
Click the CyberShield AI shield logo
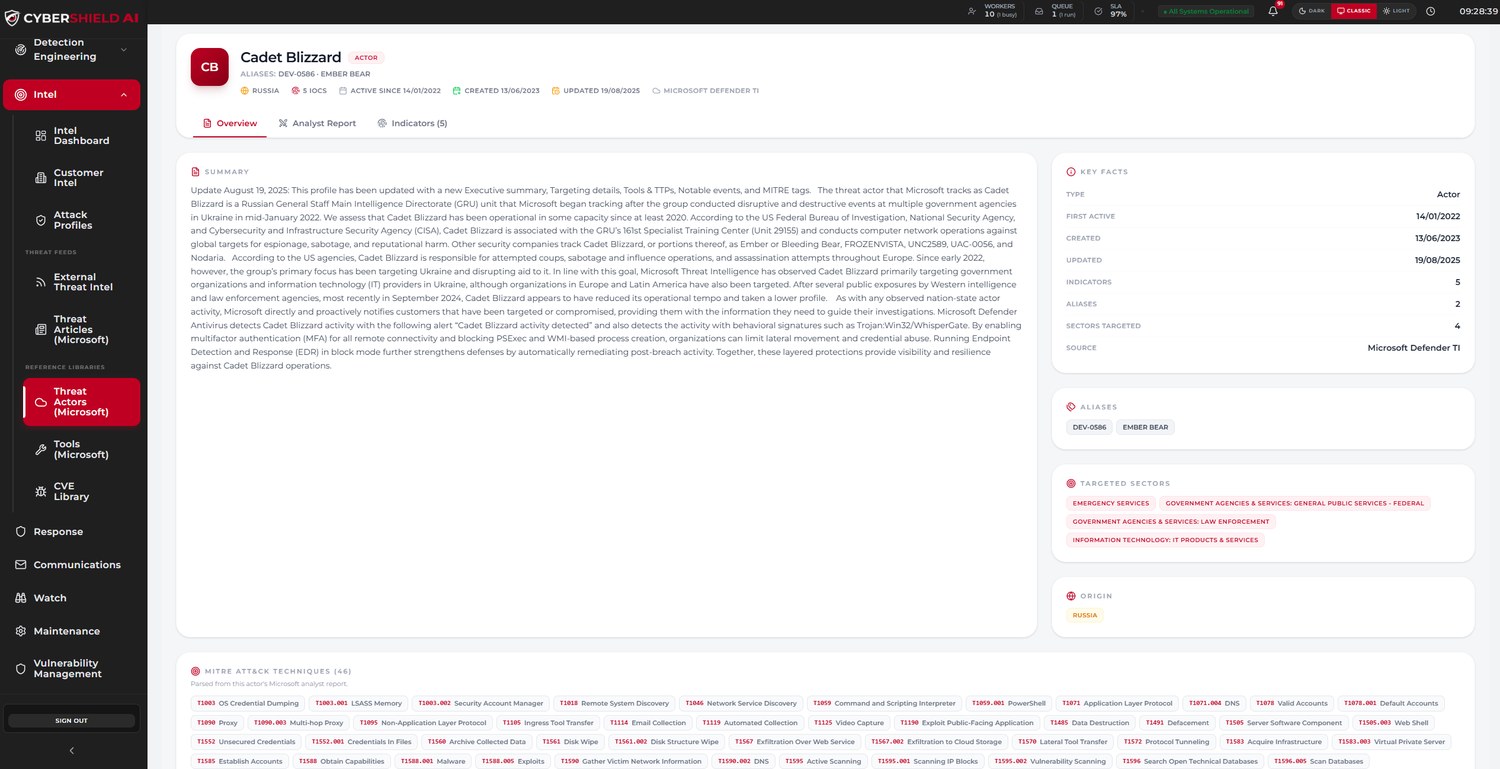[x=12, y=16]
